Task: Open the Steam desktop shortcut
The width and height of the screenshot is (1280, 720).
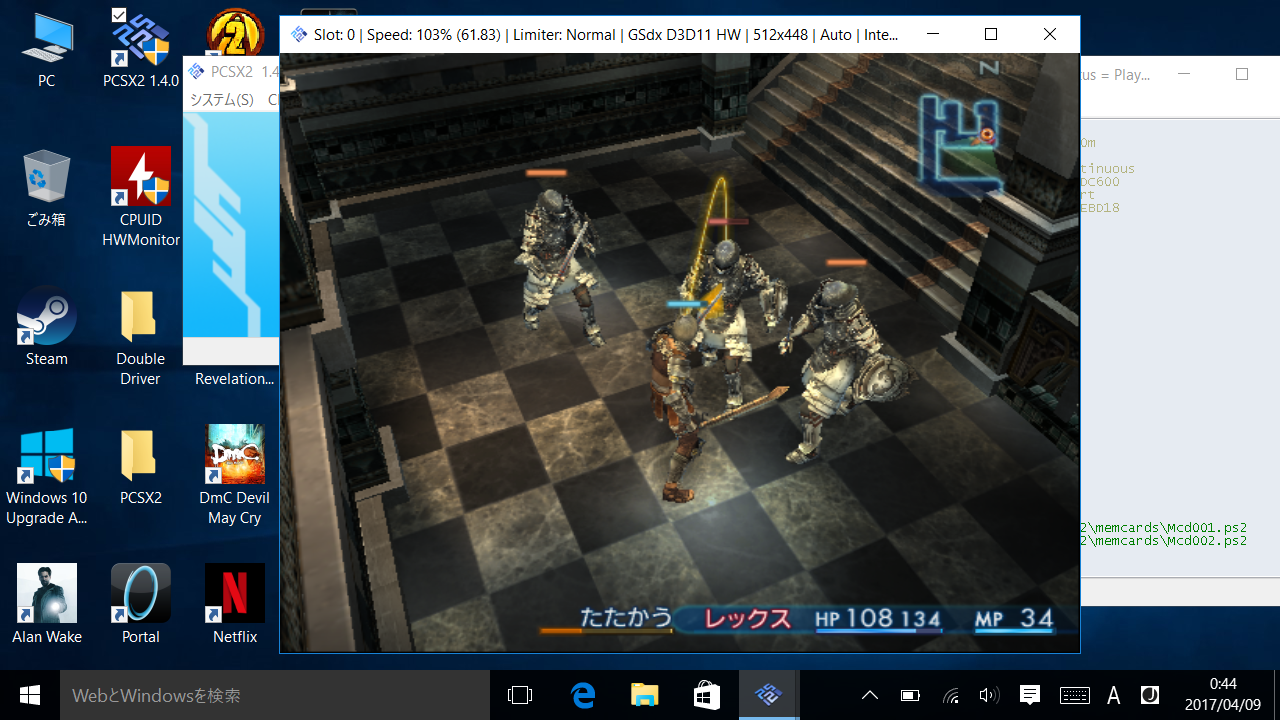Action: pos(46,328)
